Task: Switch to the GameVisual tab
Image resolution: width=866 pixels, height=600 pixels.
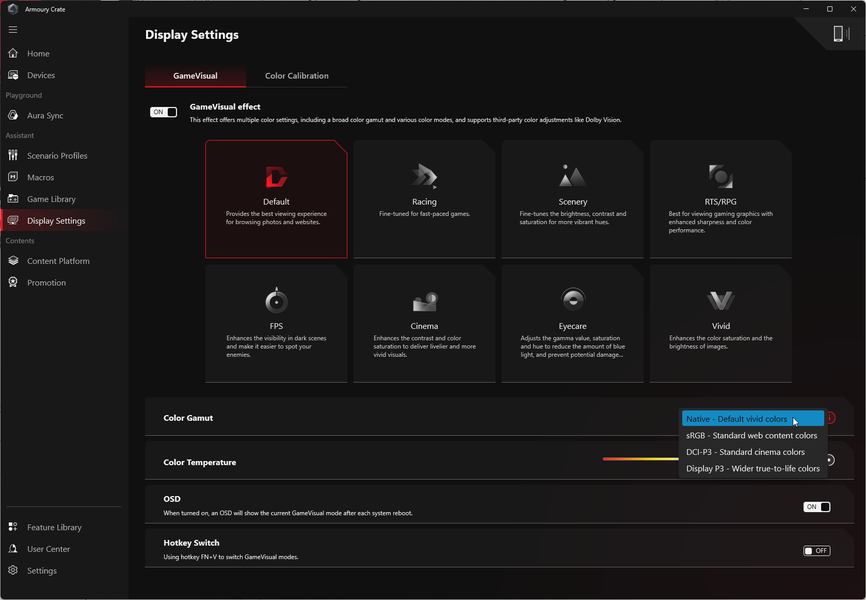Action: click(195, 76)
